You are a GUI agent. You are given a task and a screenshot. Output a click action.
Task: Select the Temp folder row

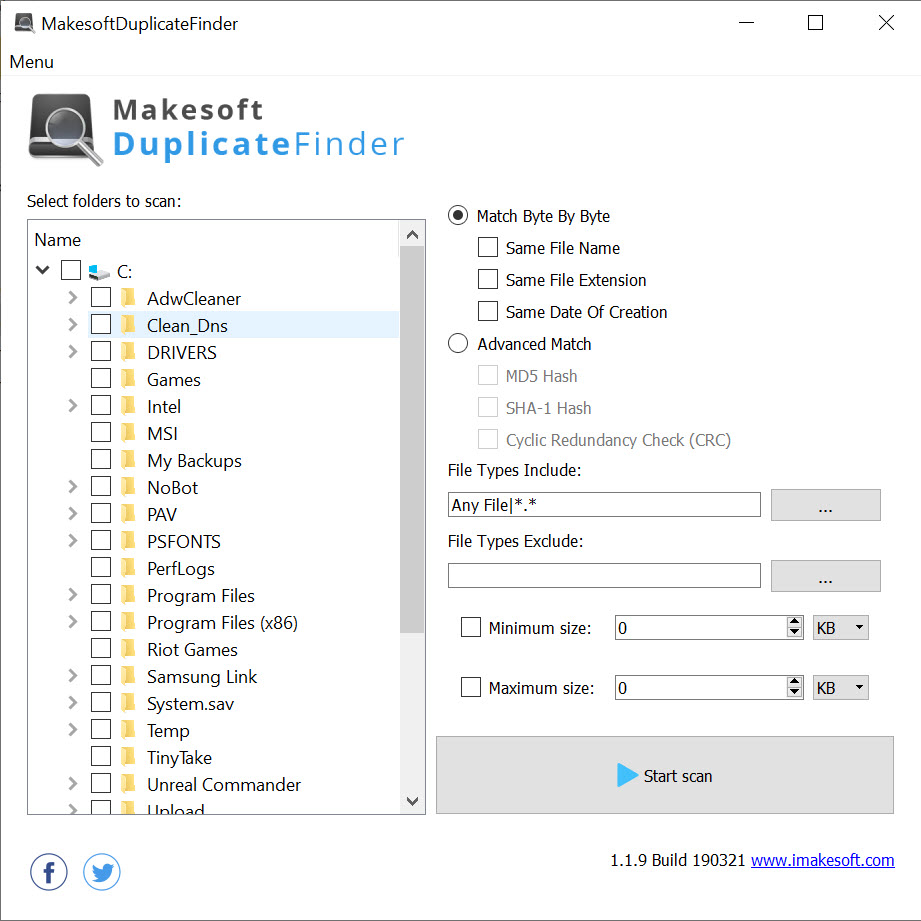click(243, 730)
